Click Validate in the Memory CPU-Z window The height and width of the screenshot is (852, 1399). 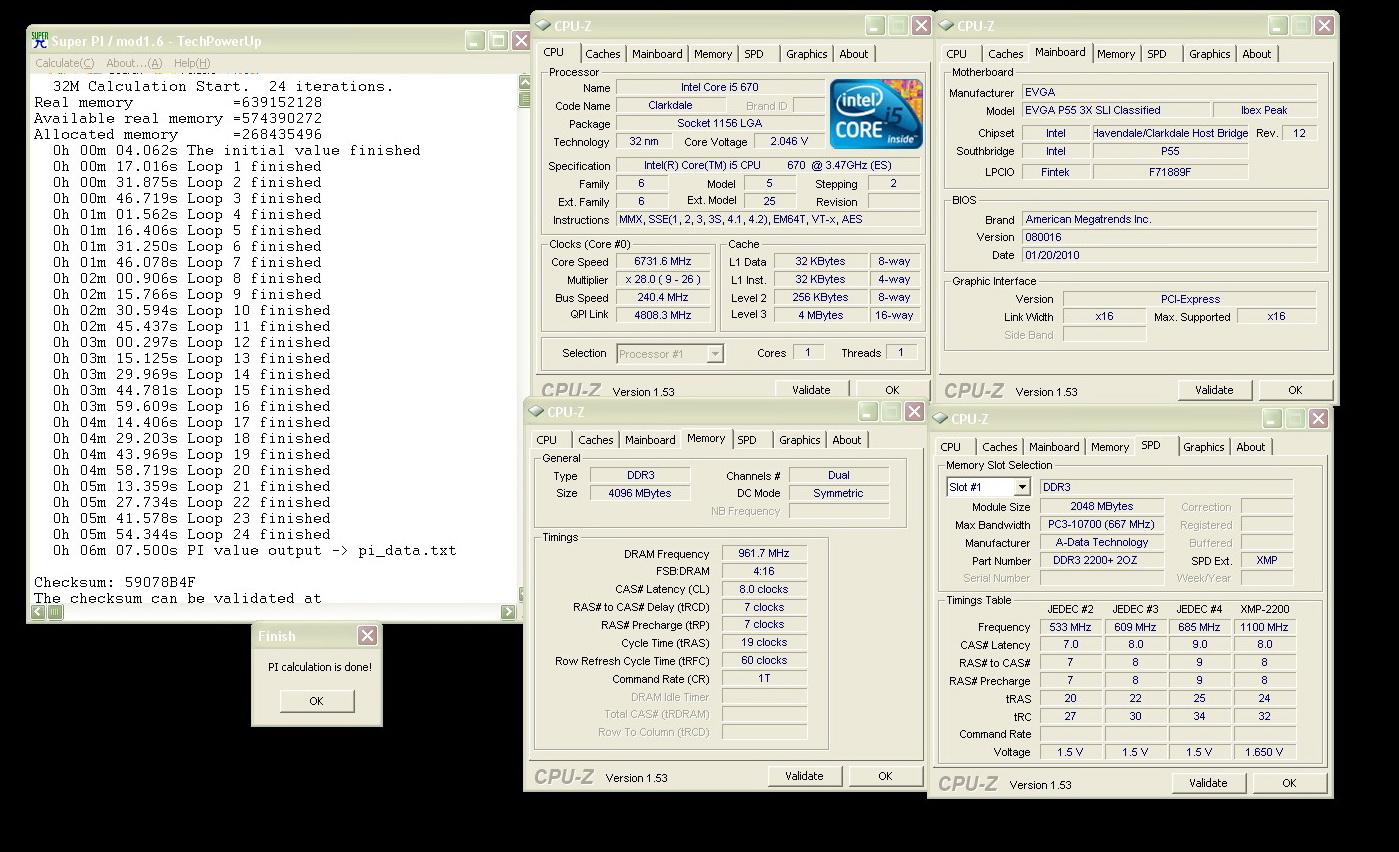click(804, 776)
